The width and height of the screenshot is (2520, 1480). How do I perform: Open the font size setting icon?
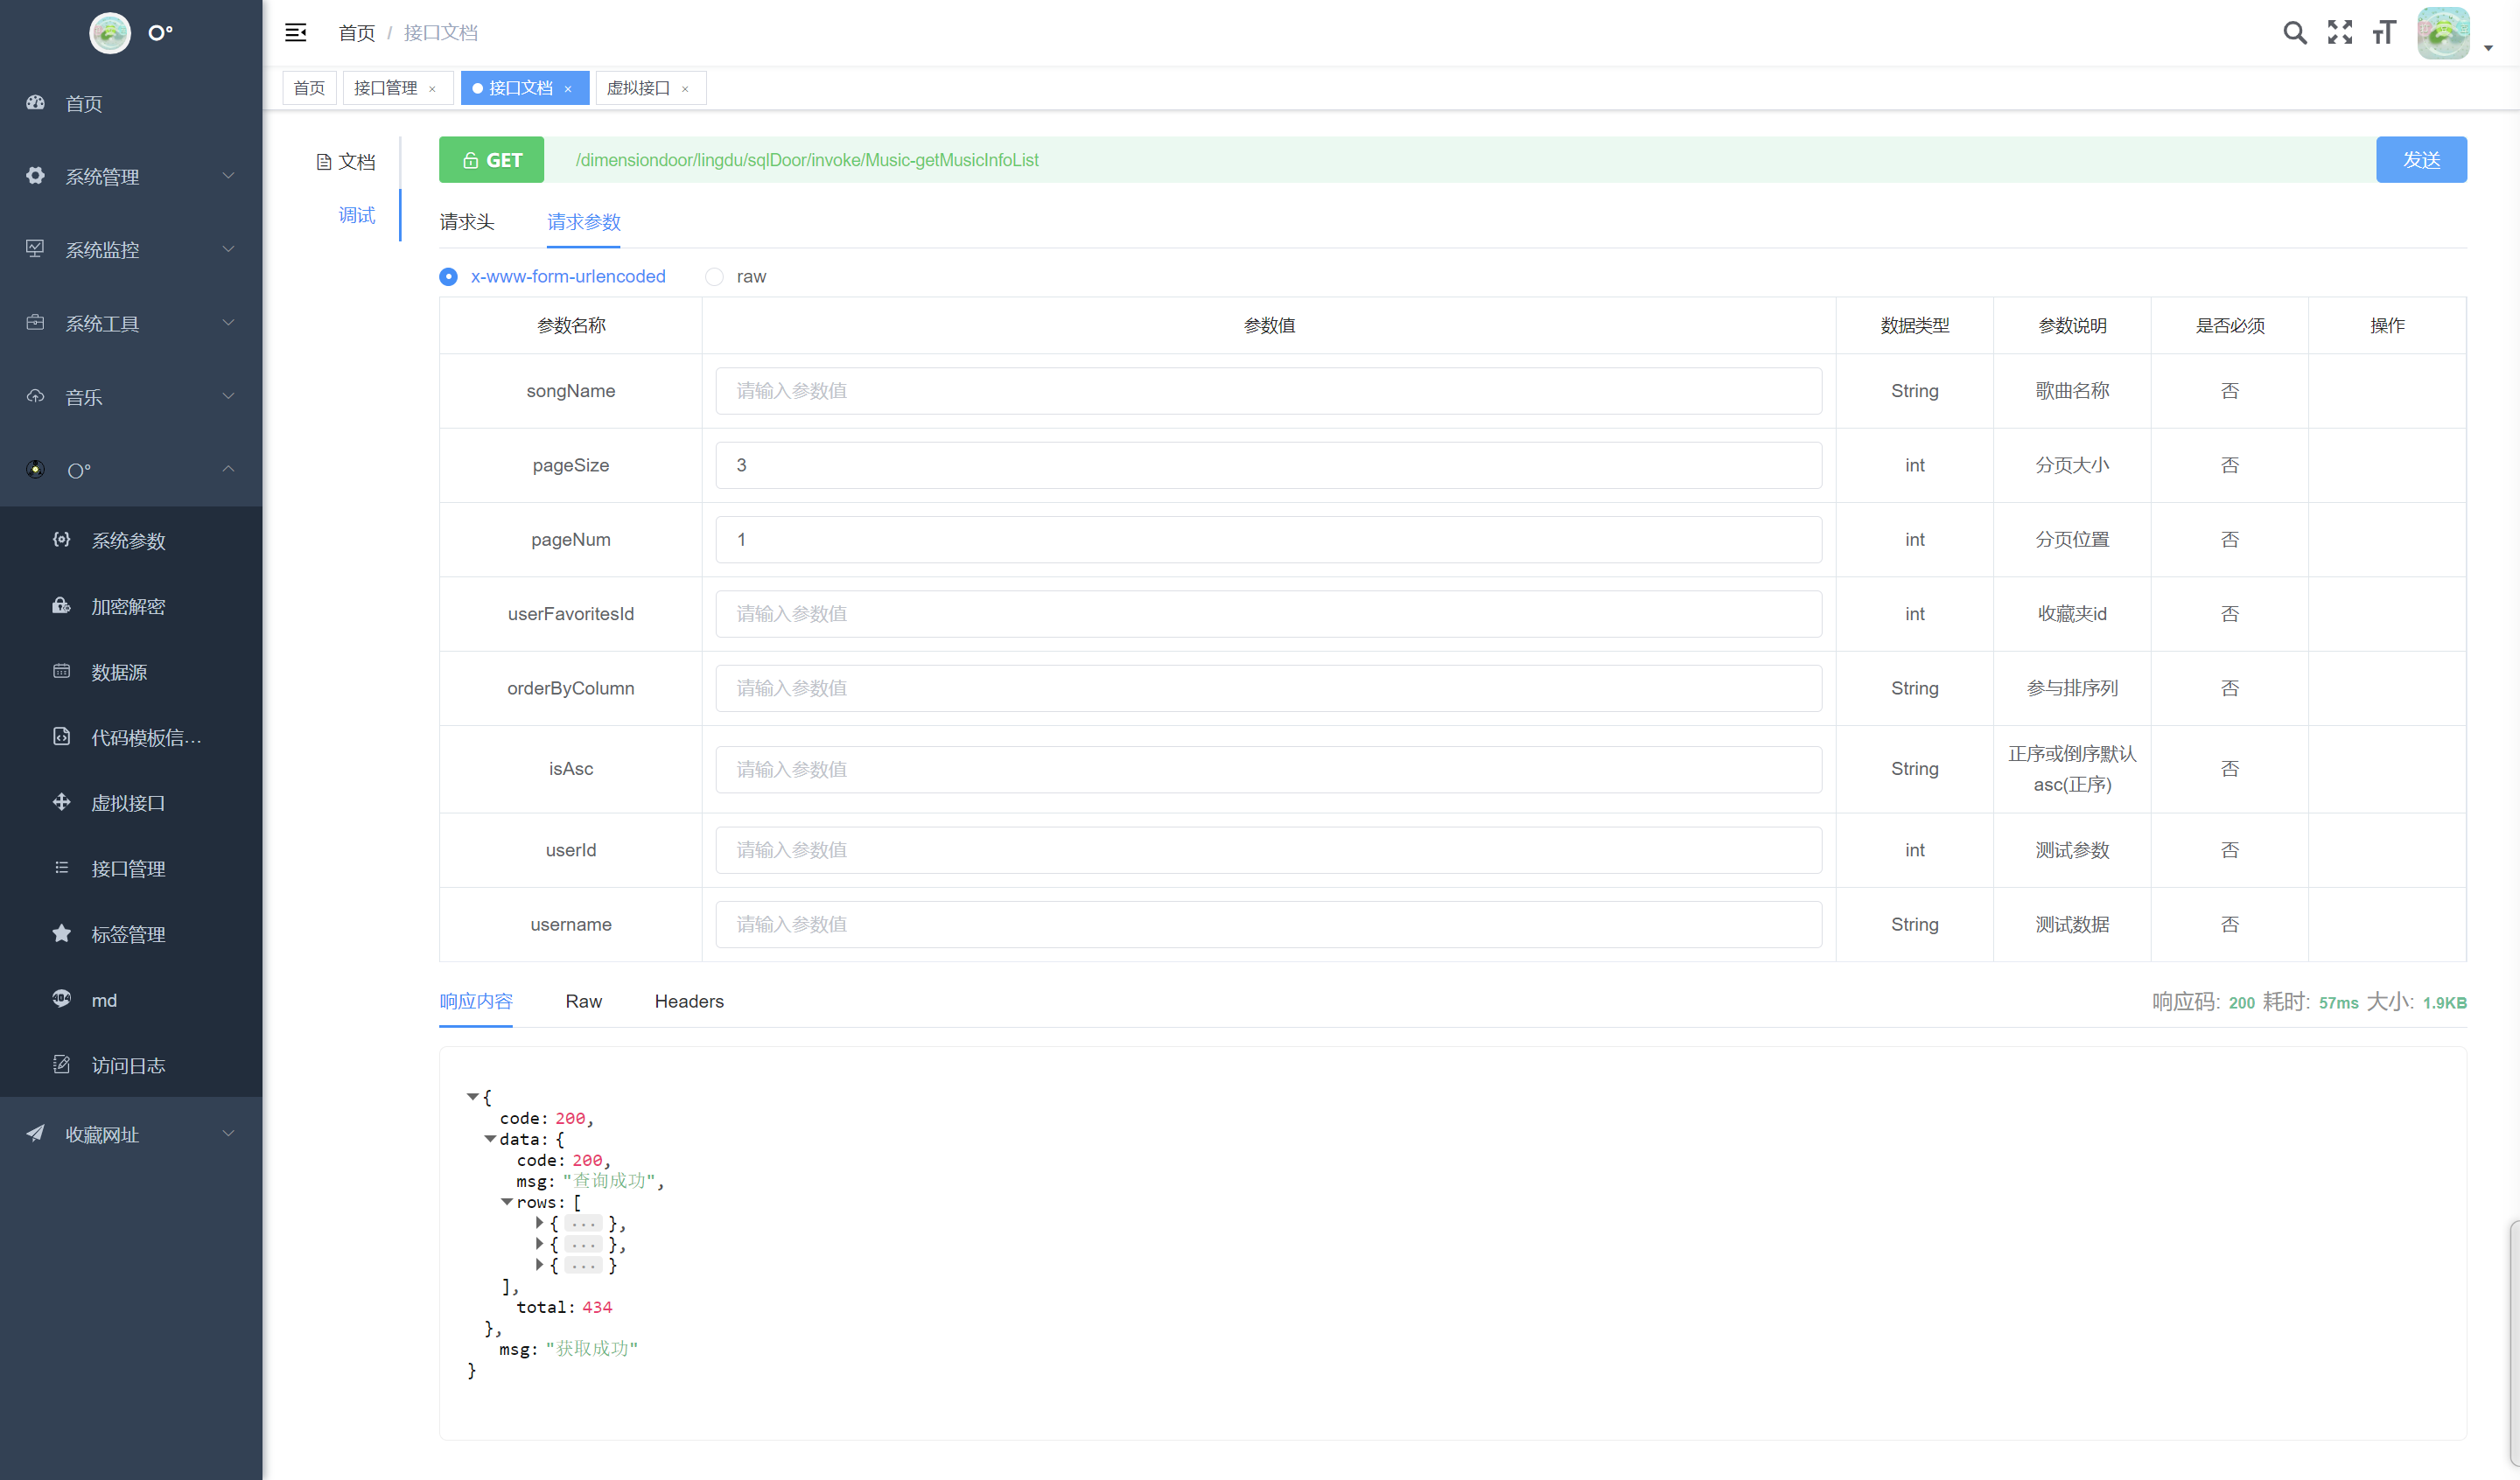tap(2384, 33)
